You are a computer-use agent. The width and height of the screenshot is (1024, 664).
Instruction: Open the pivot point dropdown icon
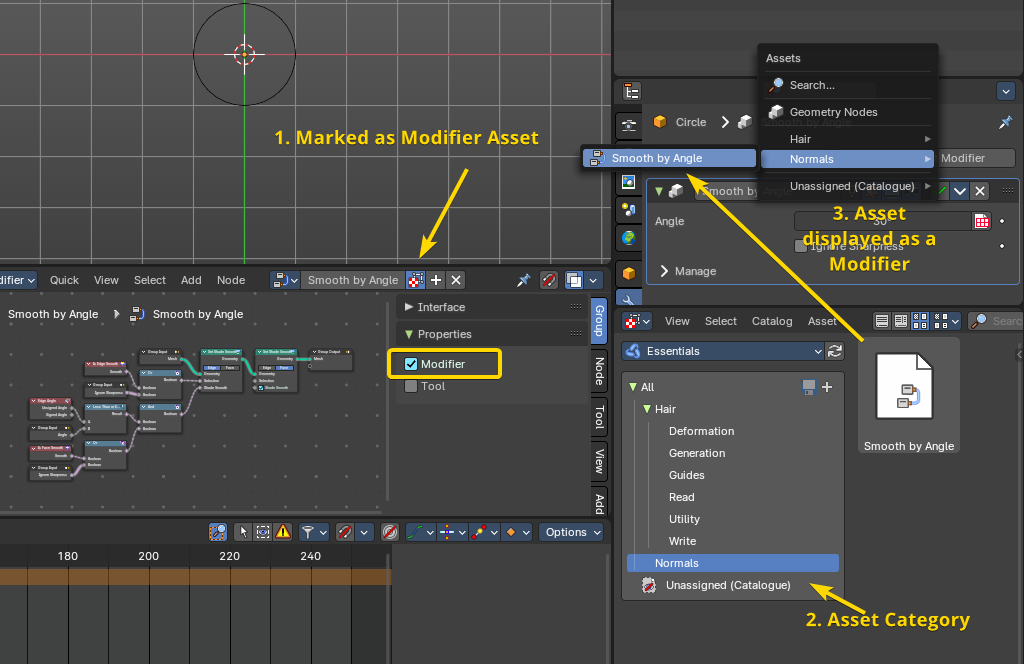point(453,532)
